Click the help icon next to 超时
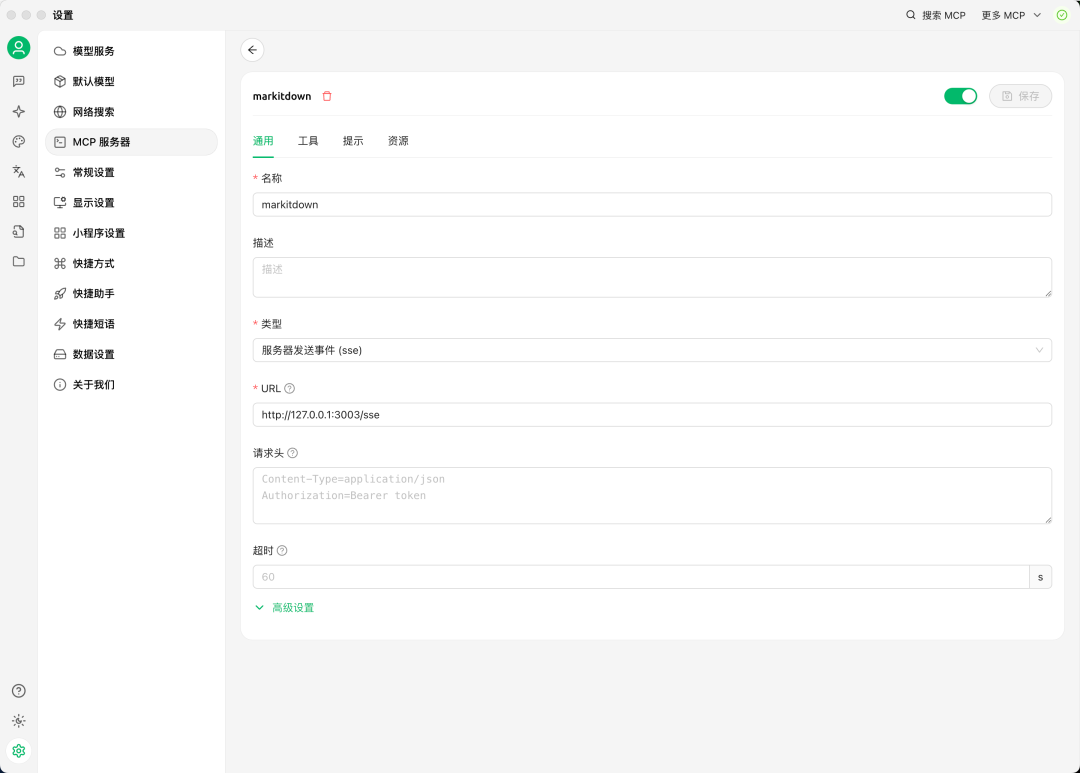 click(282, 550)
